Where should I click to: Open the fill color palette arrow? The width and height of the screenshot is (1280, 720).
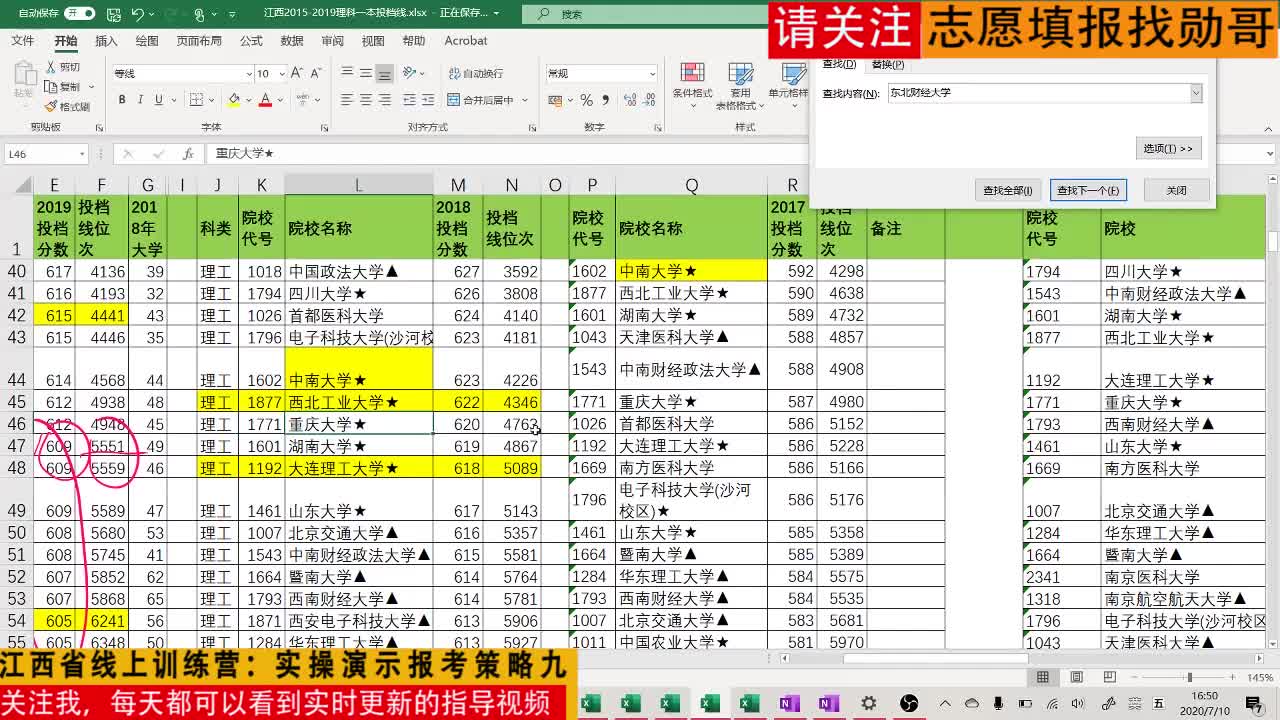[247, 100]
